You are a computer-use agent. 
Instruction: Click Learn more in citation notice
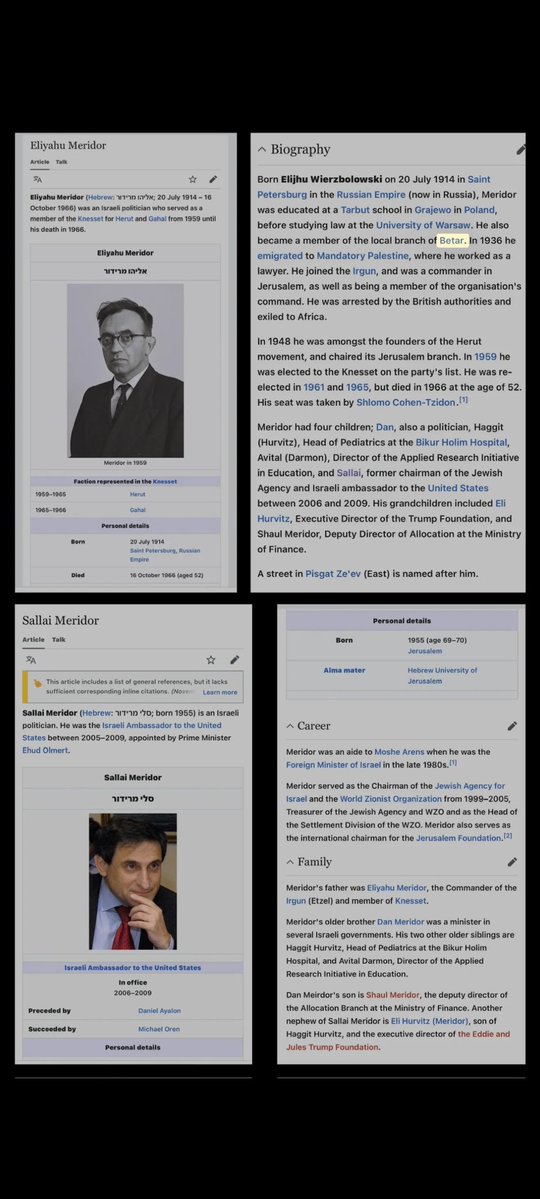pos(220,692)
